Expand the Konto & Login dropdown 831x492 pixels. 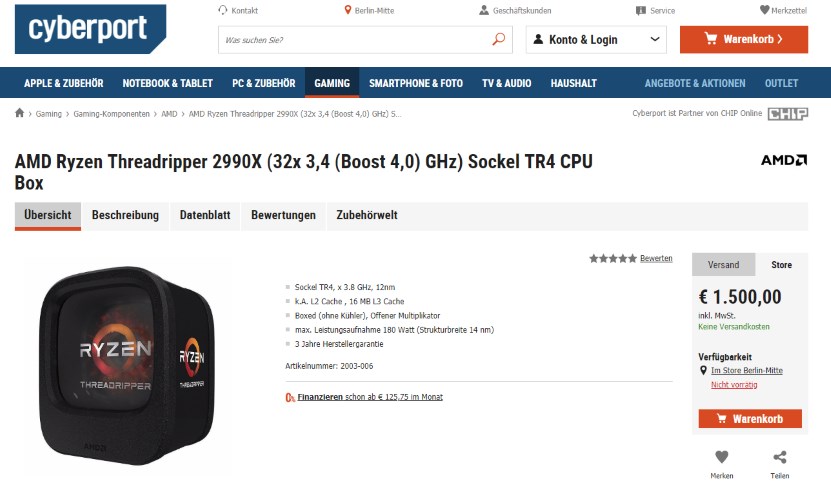[596, 40]
